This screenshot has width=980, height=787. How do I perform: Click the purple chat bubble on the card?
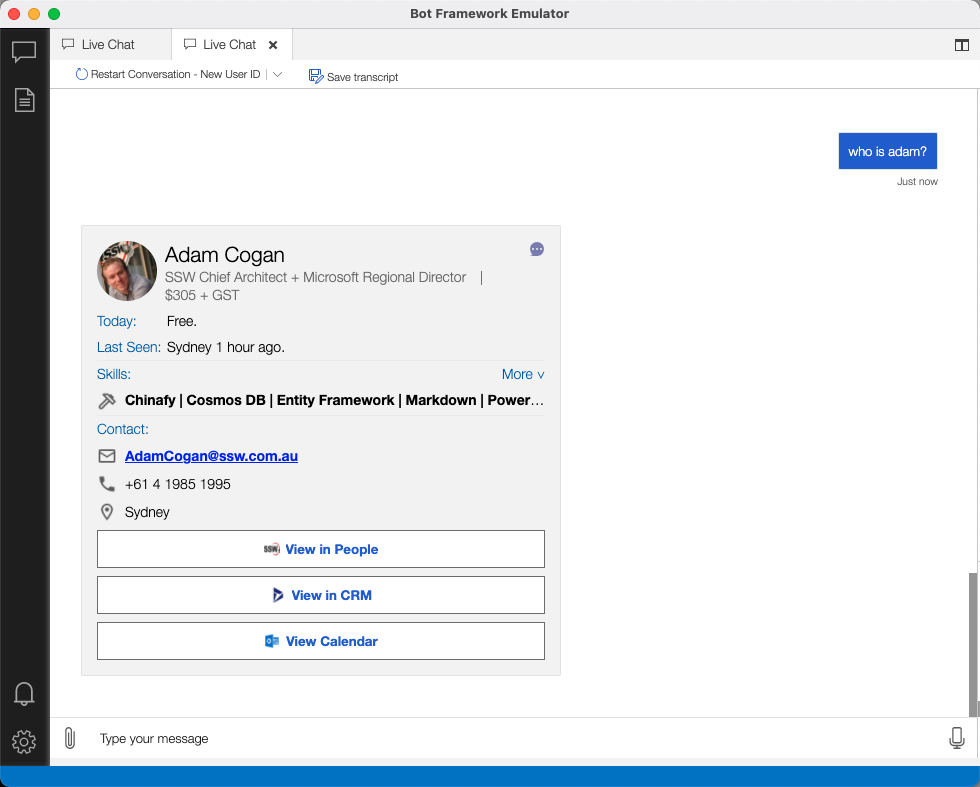[x=537, y=249]
